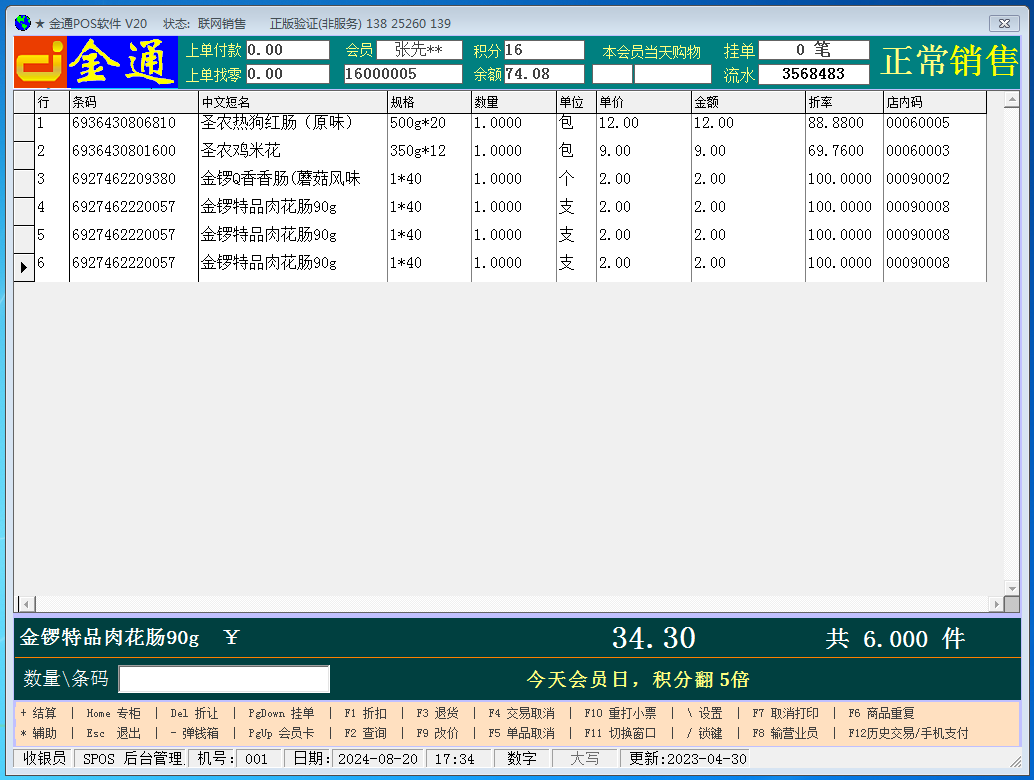Screen dimensions: 1034x780
Task: Click the Esc 退出 shortcut label
Action: tap(113, 733)
